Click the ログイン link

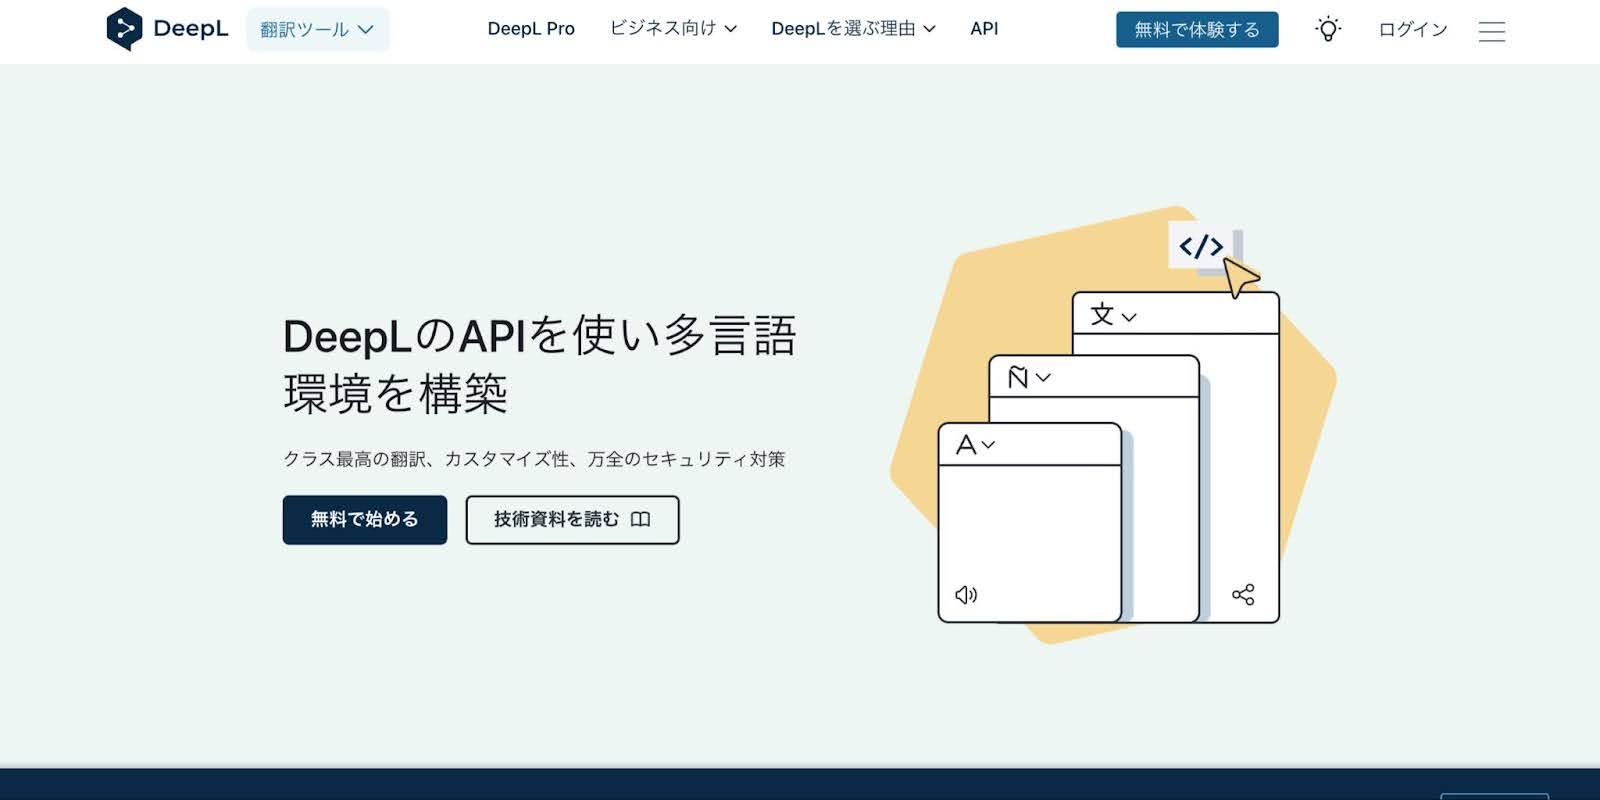[x=1412, y=30]
